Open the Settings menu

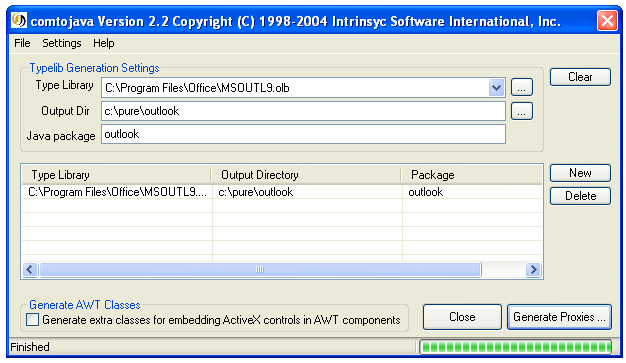point(61,43)
